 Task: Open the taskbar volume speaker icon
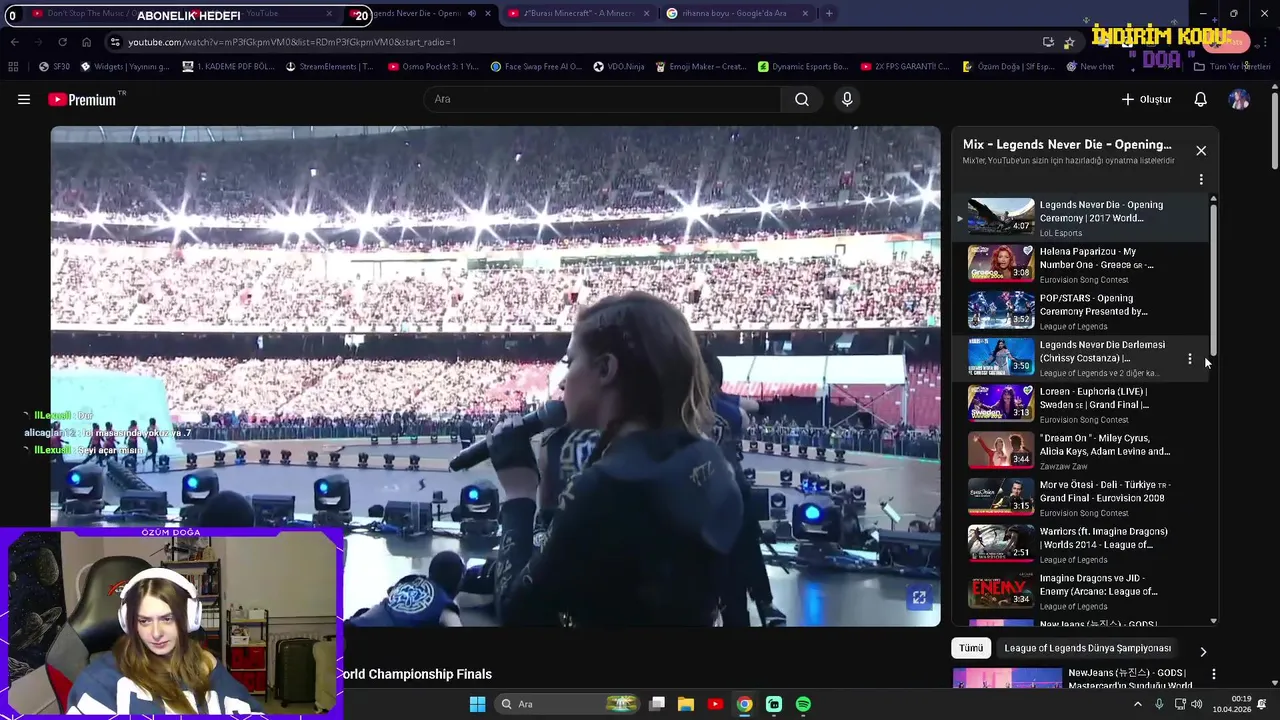(1199, 704)
